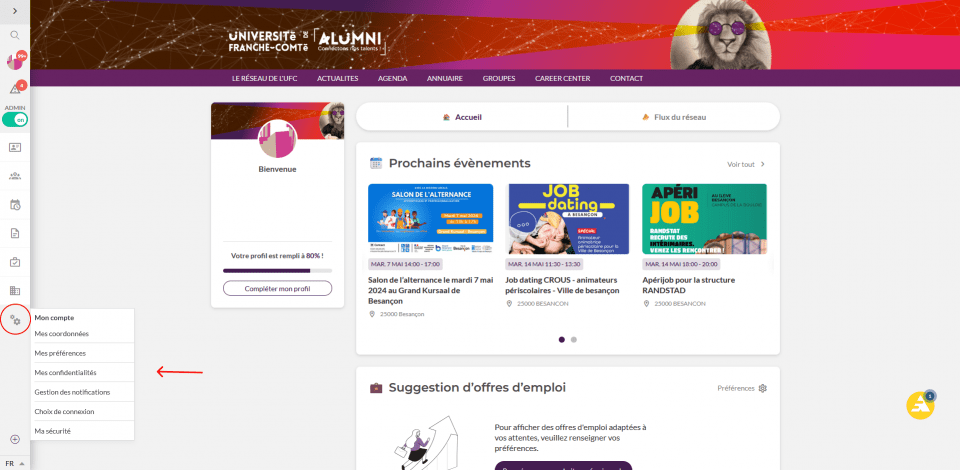Viewport: 960px width, 470px height.
Task: Open the FR language dropdown
Action: (x=15, y=463)
